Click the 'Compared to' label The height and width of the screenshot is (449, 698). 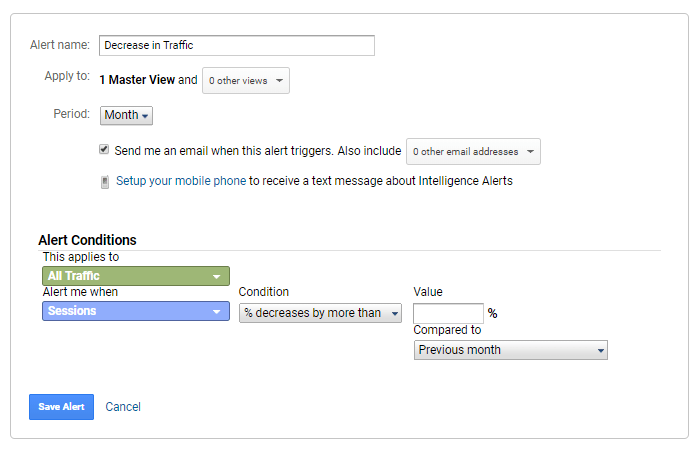click(x=447, y=330)
